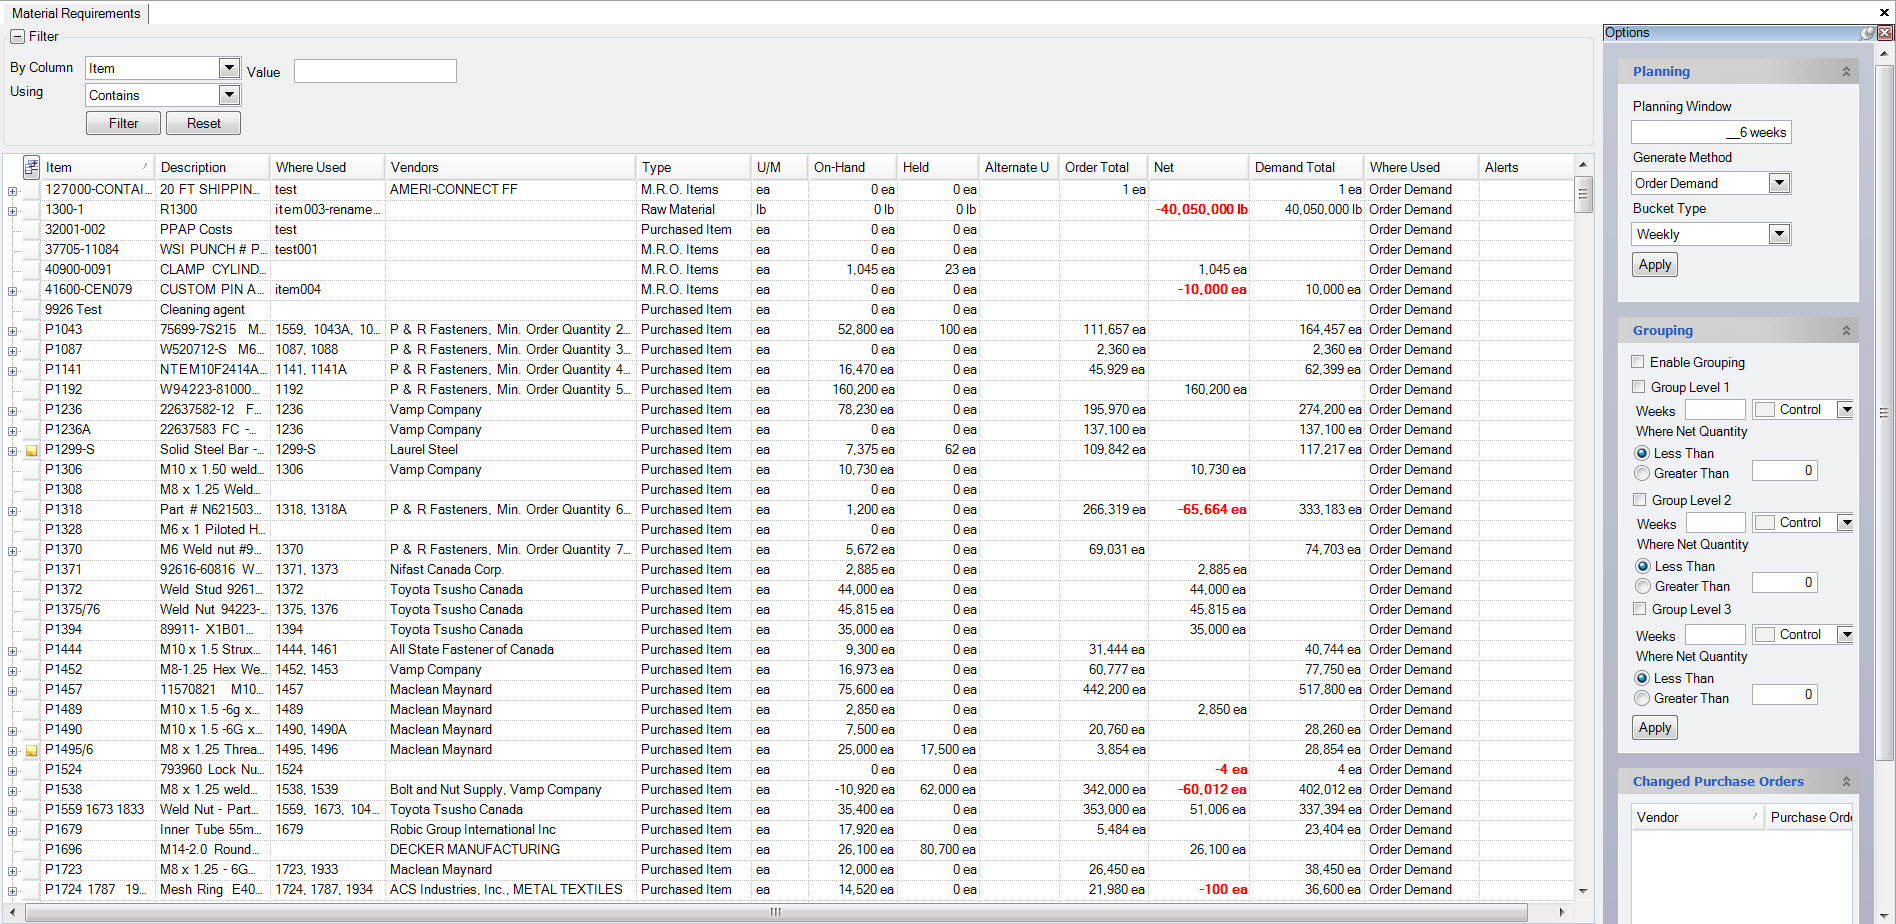Viewport: 1896px width, 924px height.
Task: Click Purchase Order column in Changed Purchase Orders
Action: [1808, 817]
